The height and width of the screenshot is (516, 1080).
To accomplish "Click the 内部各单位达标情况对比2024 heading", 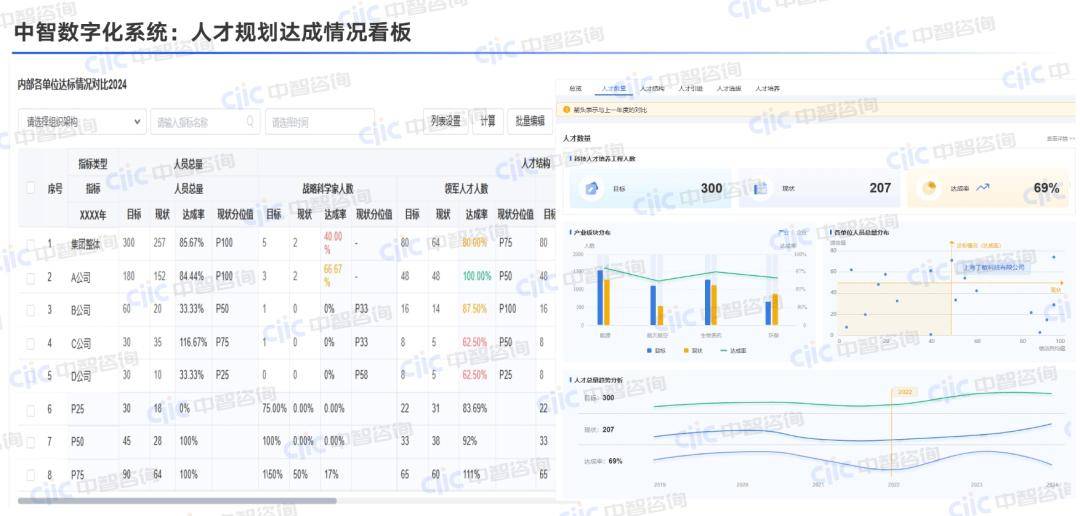I will [72, 85].
